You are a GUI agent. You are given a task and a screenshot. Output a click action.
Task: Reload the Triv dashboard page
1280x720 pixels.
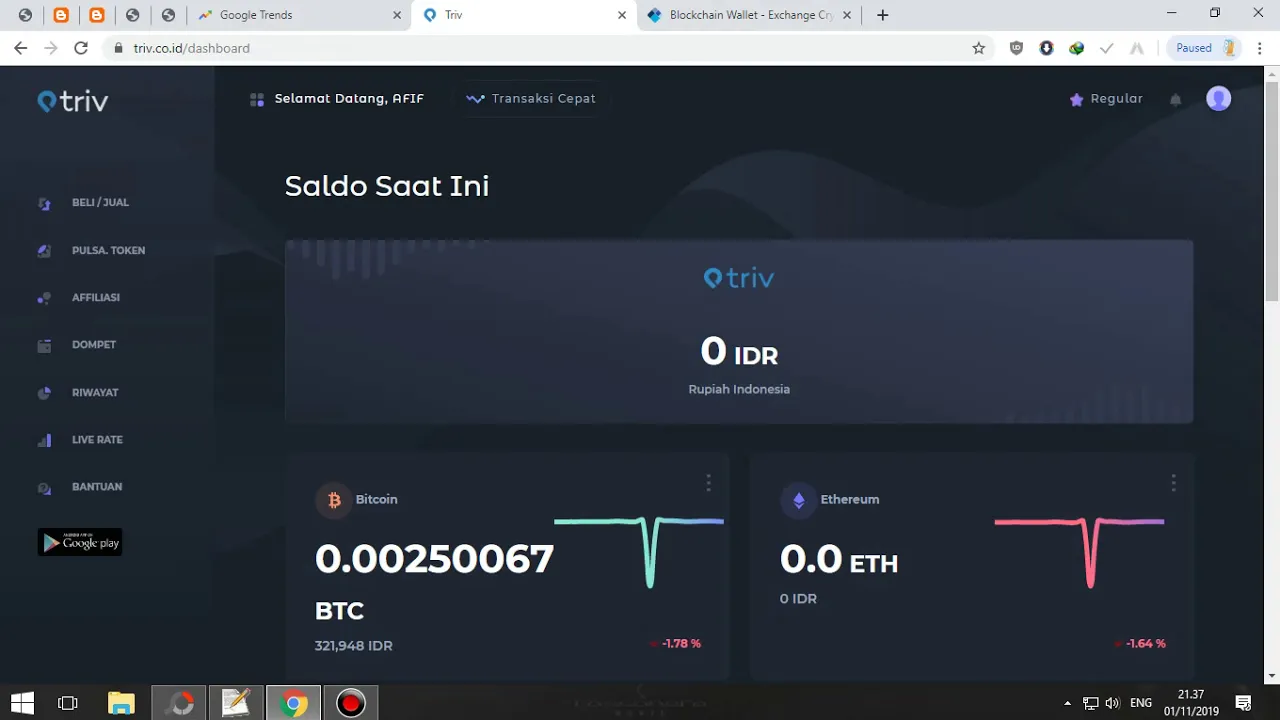tap(81, 48)
